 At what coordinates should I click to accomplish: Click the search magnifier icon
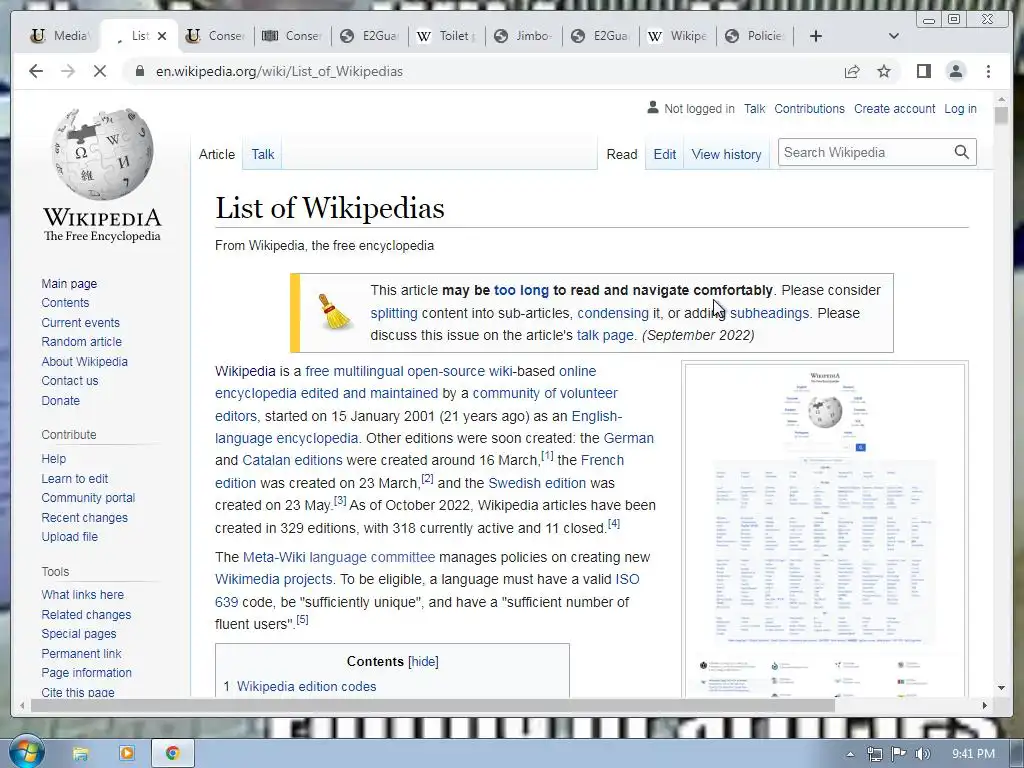[x=961, y=152]
